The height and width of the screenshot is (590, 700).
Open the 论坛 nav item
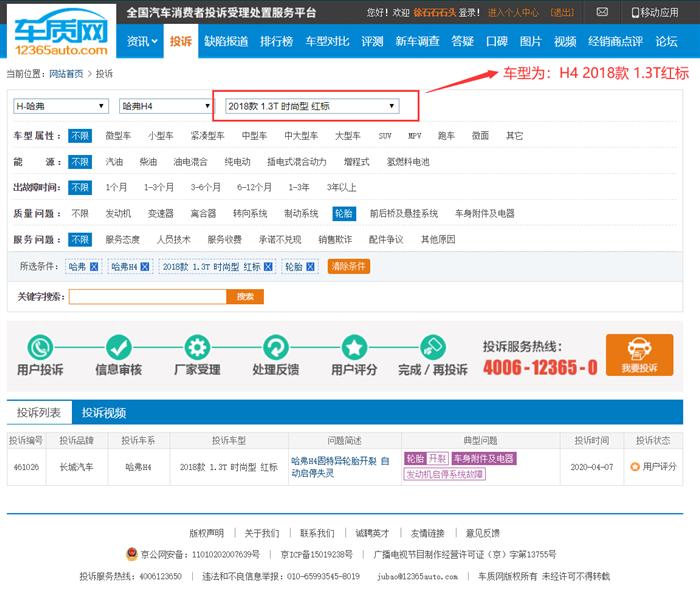pyautogui.click(x=667, y=42)
